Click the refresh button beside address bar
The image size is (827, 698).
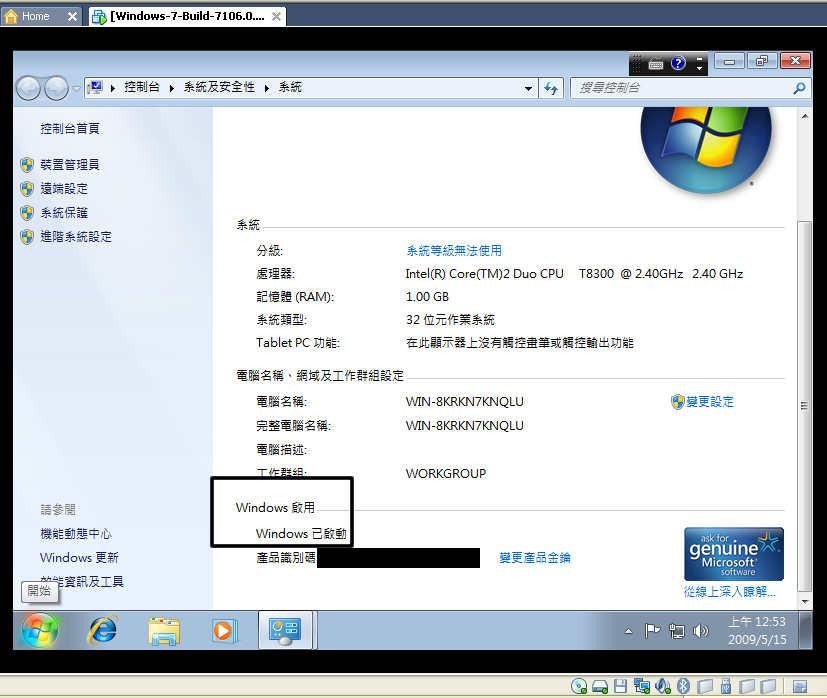pos(551,88)
